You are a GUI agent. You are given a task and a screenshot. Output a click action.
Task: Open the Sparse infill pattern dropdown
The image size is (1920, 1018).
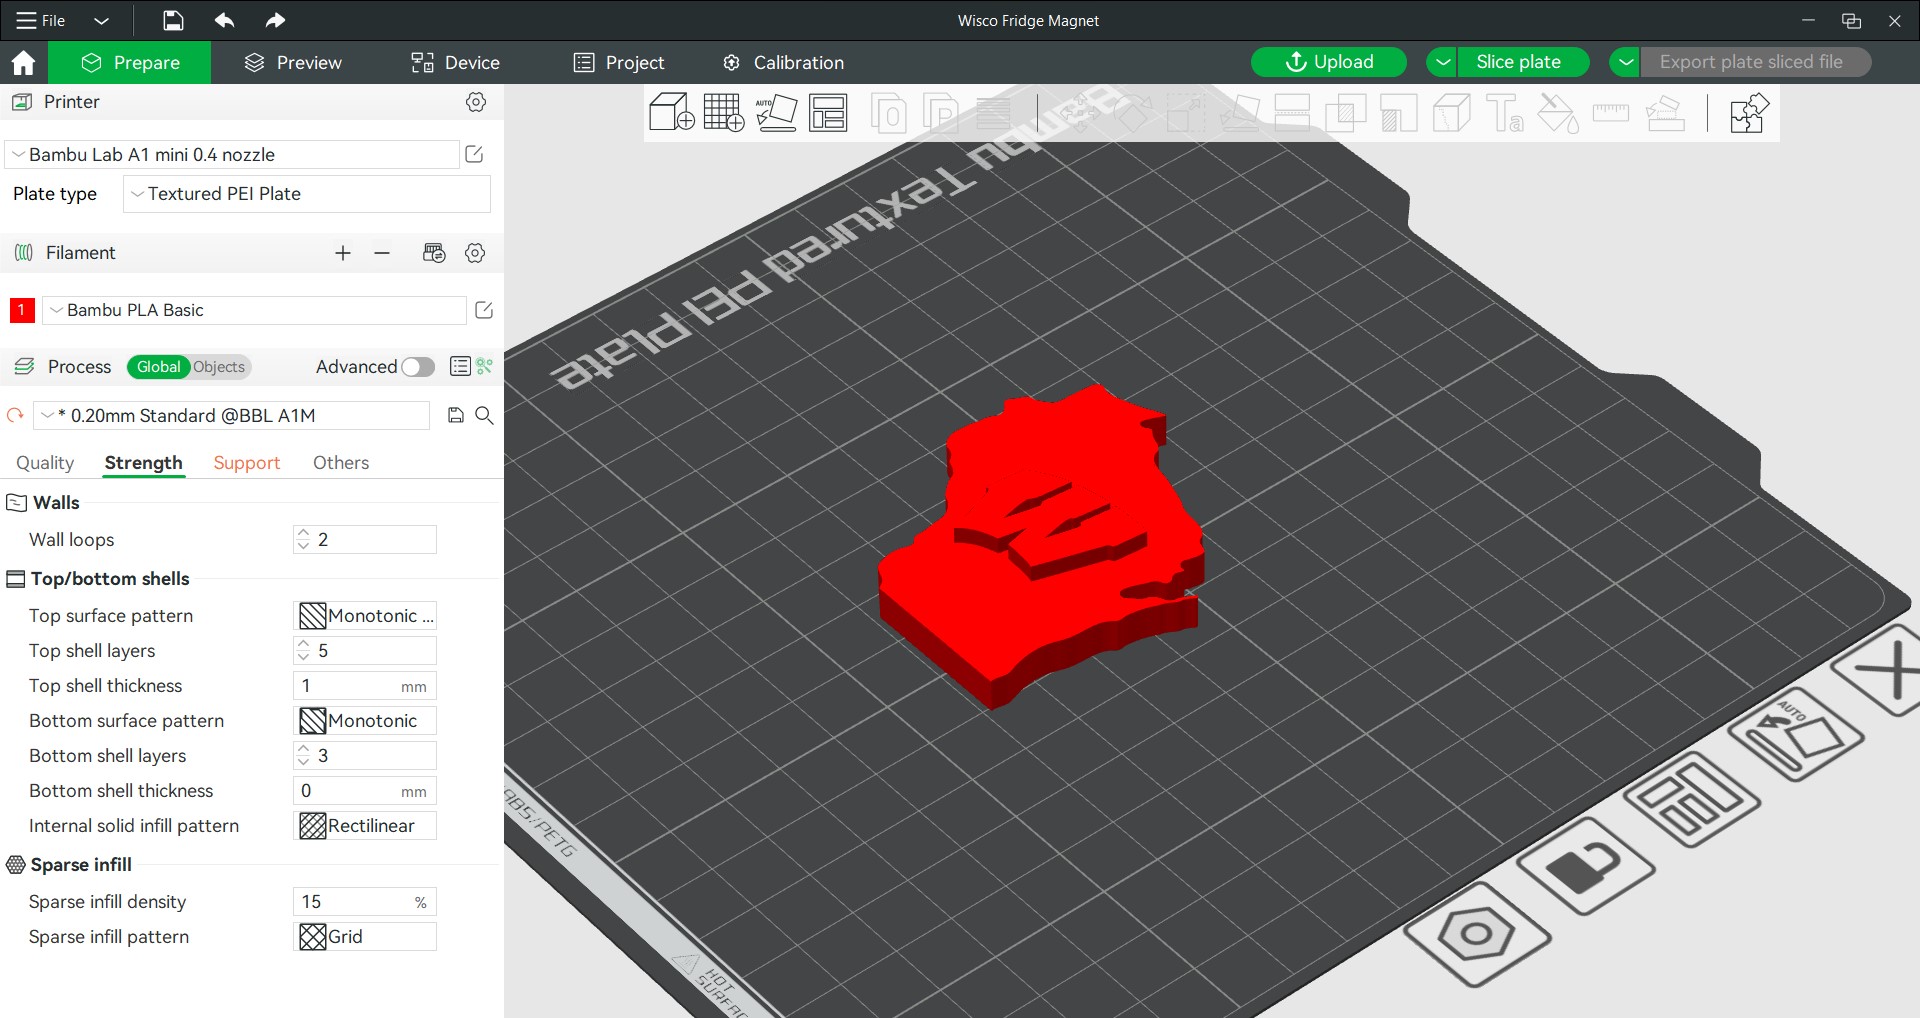pos(365,937)
